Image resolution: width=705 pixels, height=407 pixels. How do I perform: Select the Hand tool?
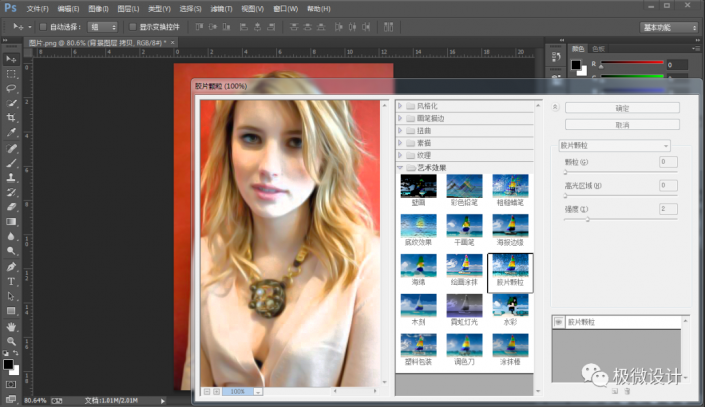click(x=11, y=326)
